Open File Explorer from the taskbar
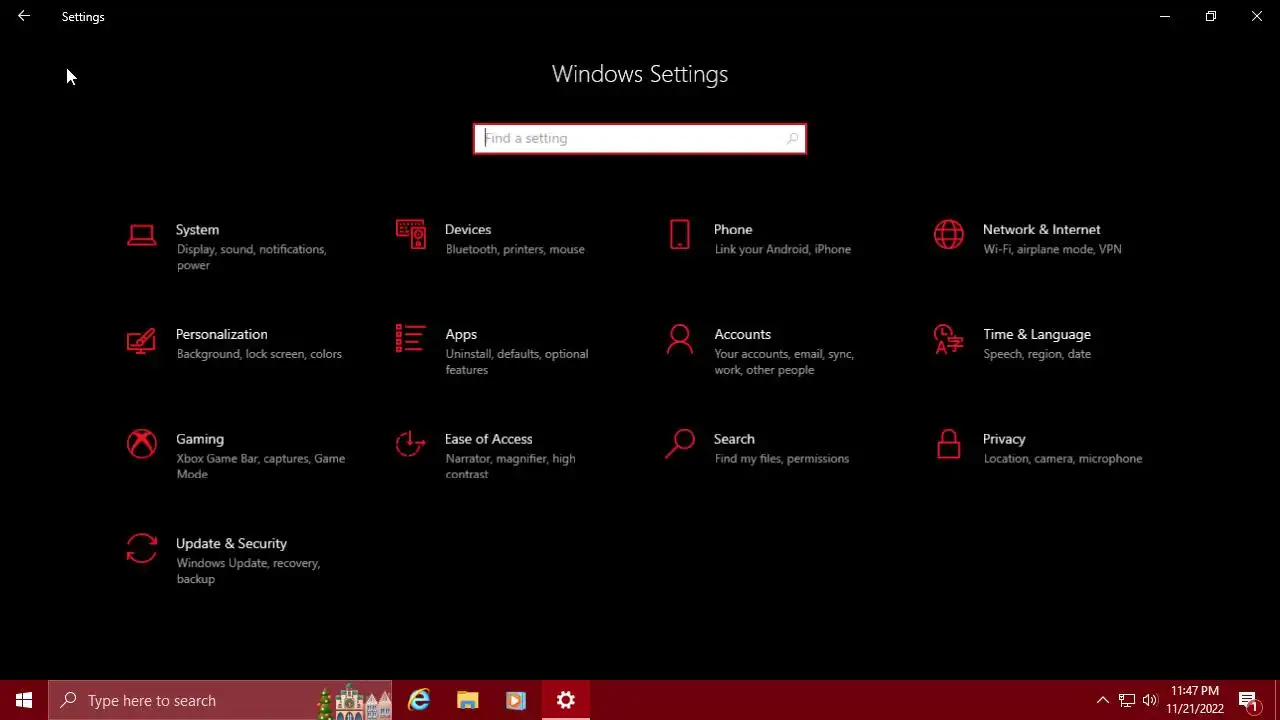Viewport: 1280px width, 720px height. click(467, 700)
